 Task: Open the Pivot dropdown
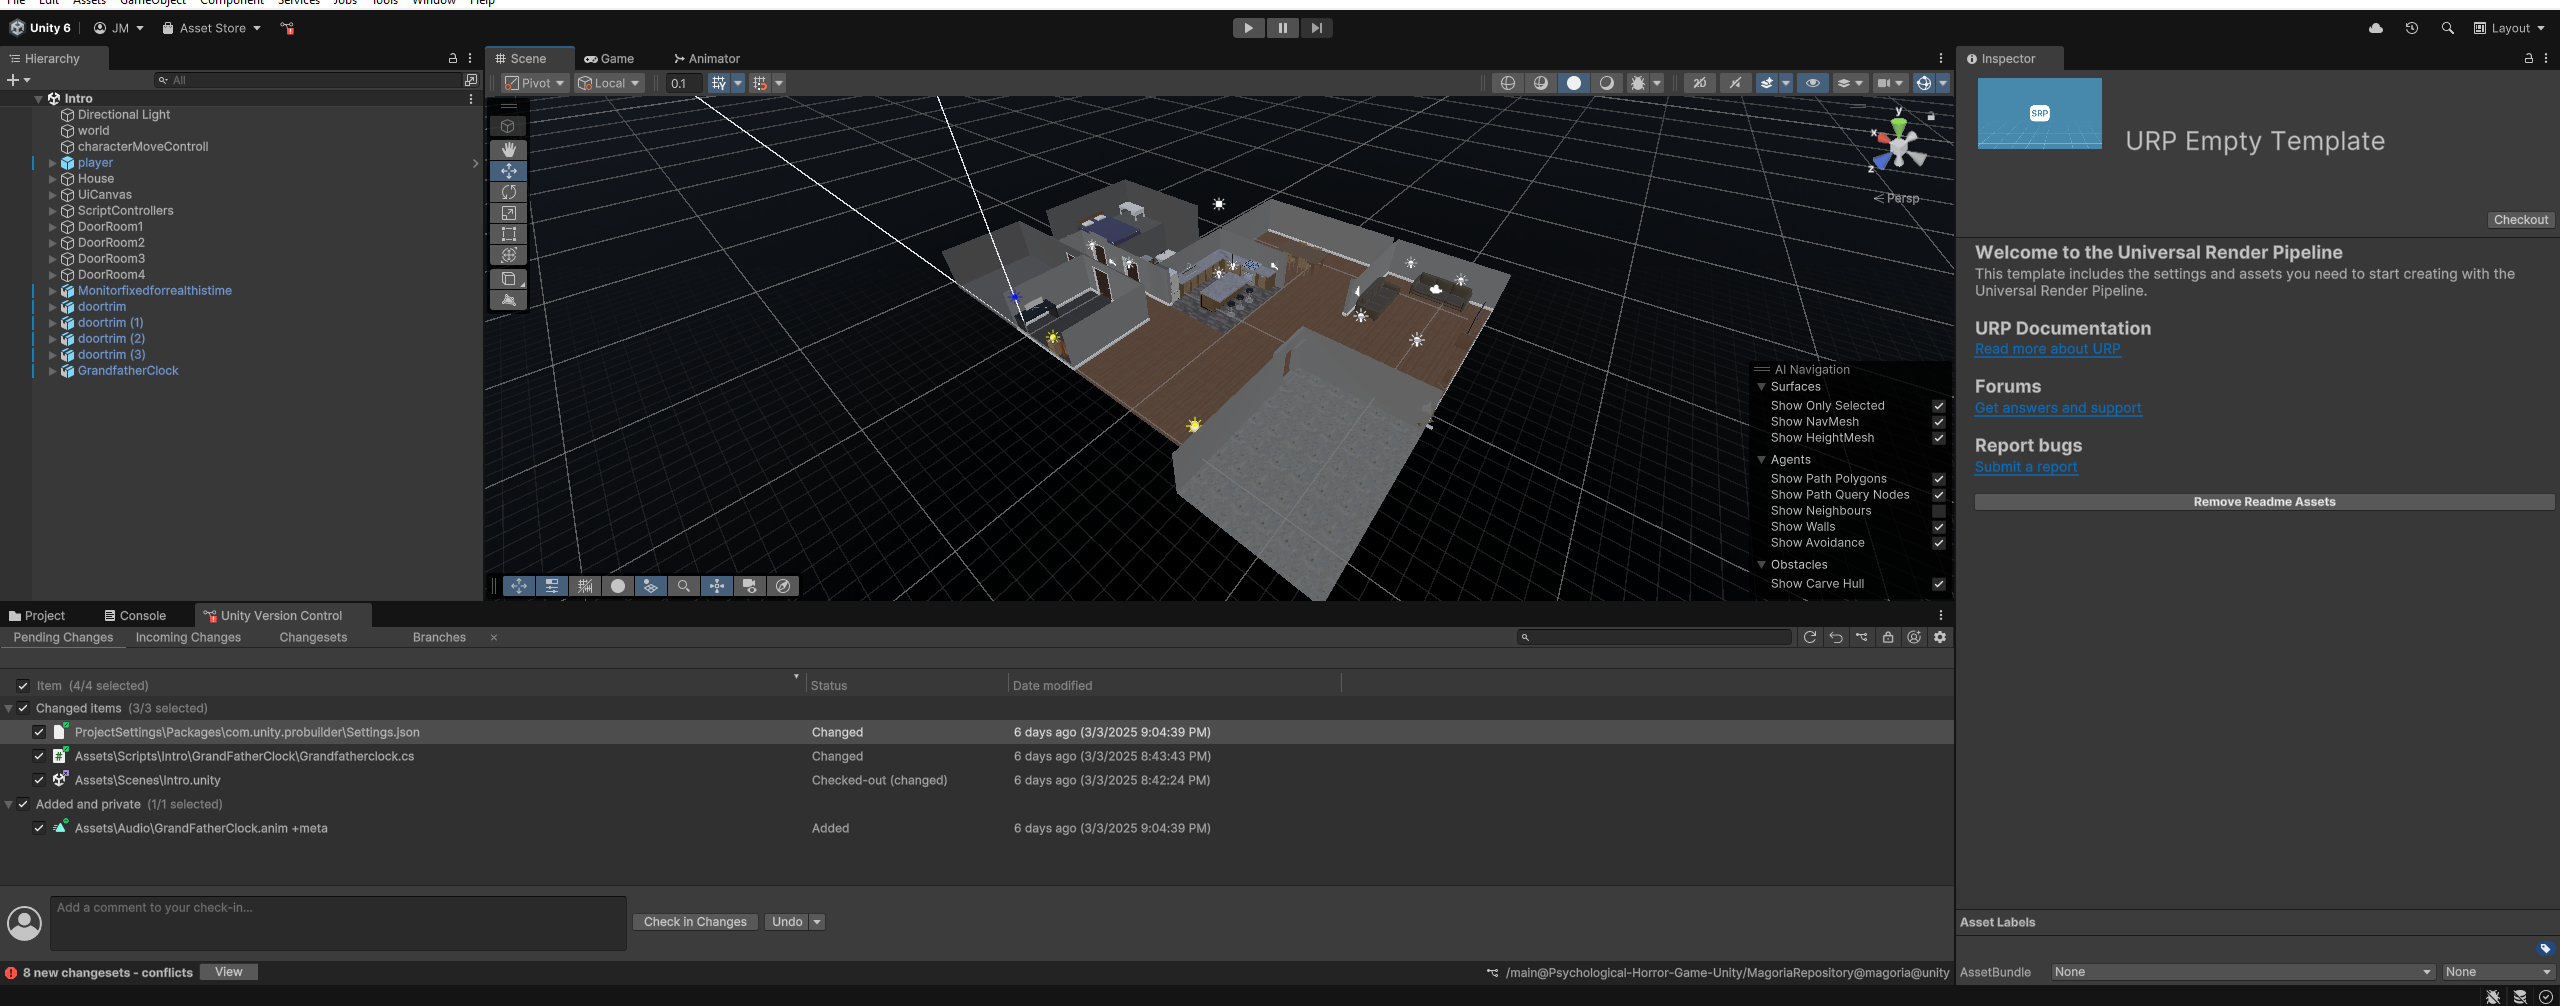point(534,83)
